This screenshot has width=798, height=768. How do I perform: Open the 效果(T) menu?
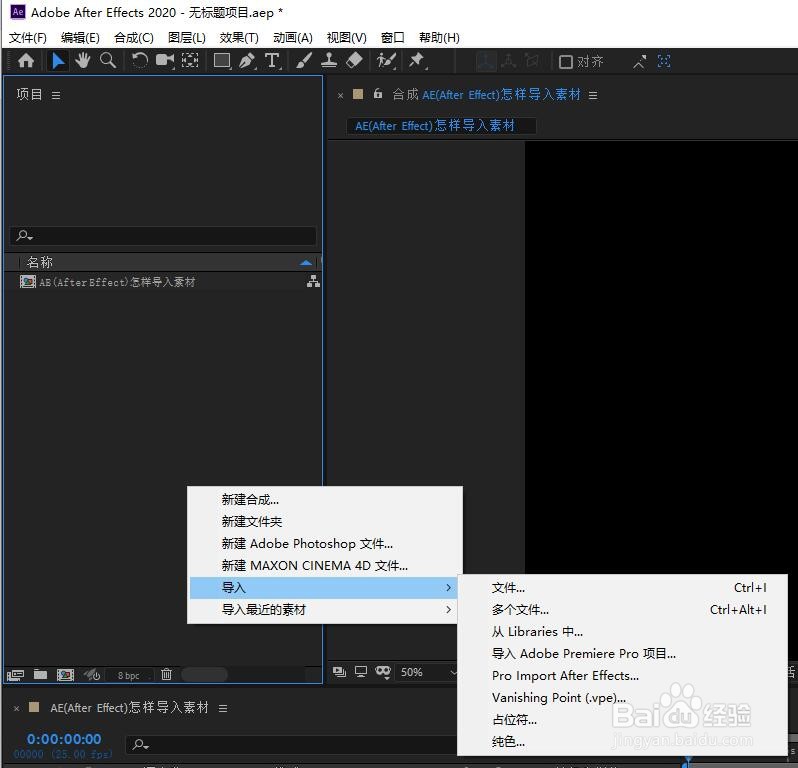(x=239, y=38)
